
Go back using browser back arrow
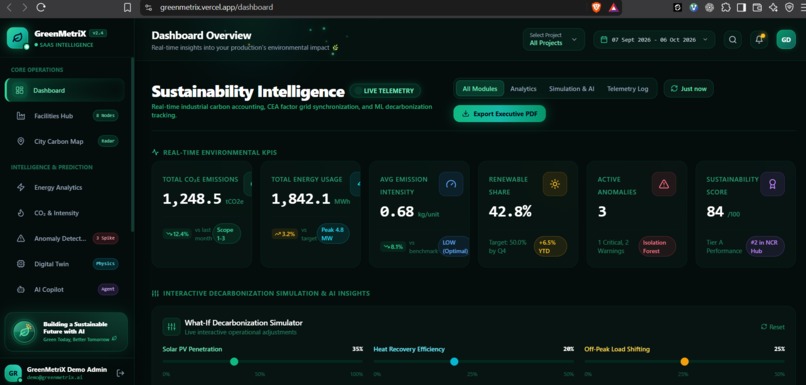10,7
